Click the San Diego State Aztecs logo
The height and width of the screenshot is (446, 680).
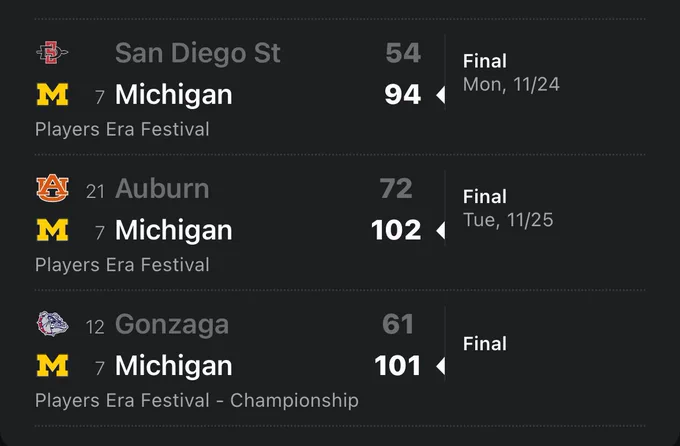pos(52,52)
